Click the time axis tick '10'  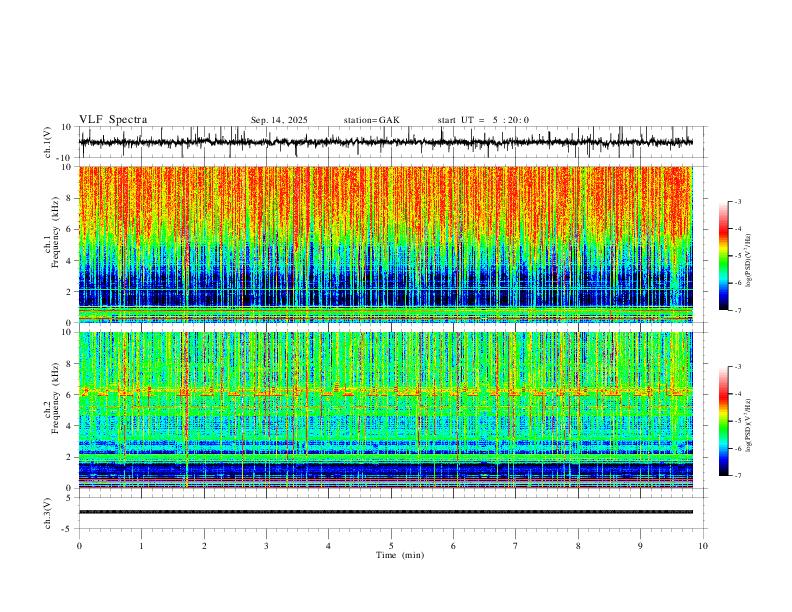(x=703, y=546)
